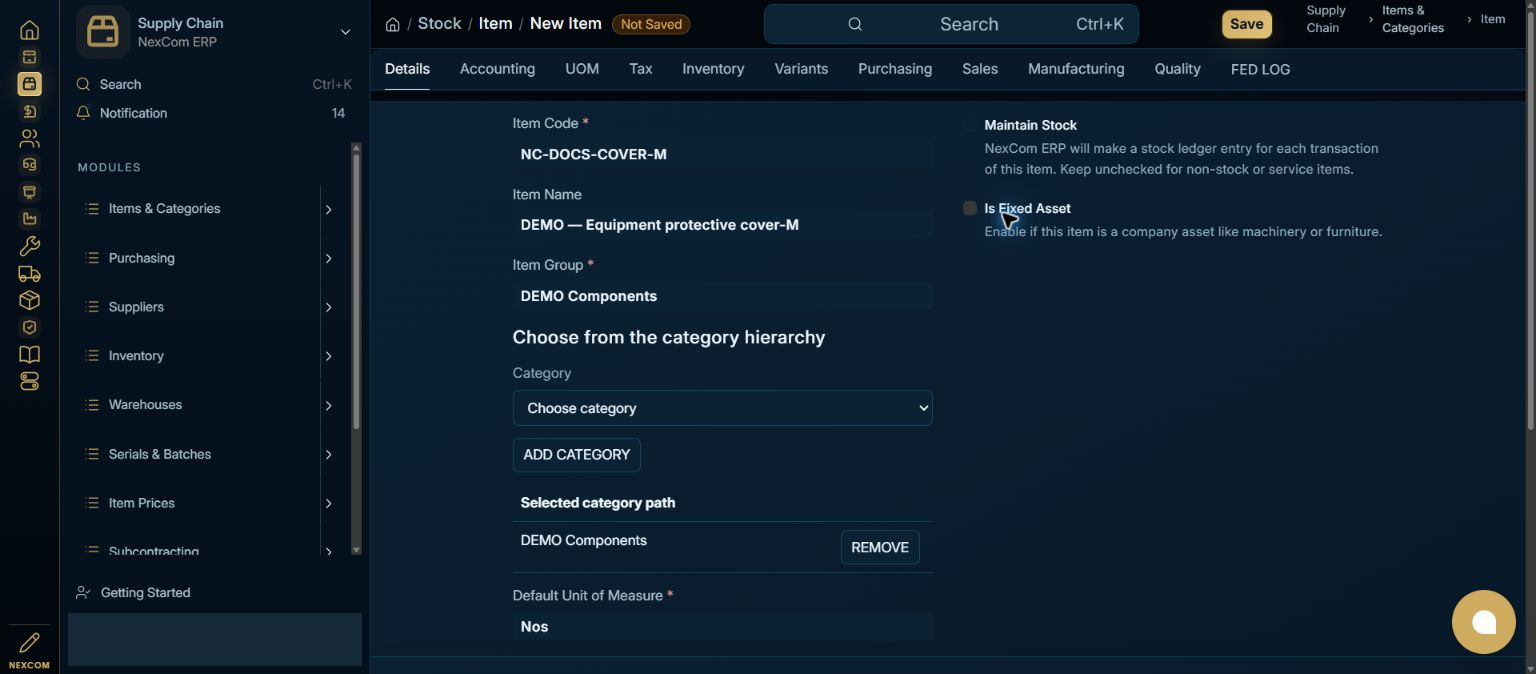1536x674 pixels.
Task: Open the Getting Started link
Action: point(145,592)
